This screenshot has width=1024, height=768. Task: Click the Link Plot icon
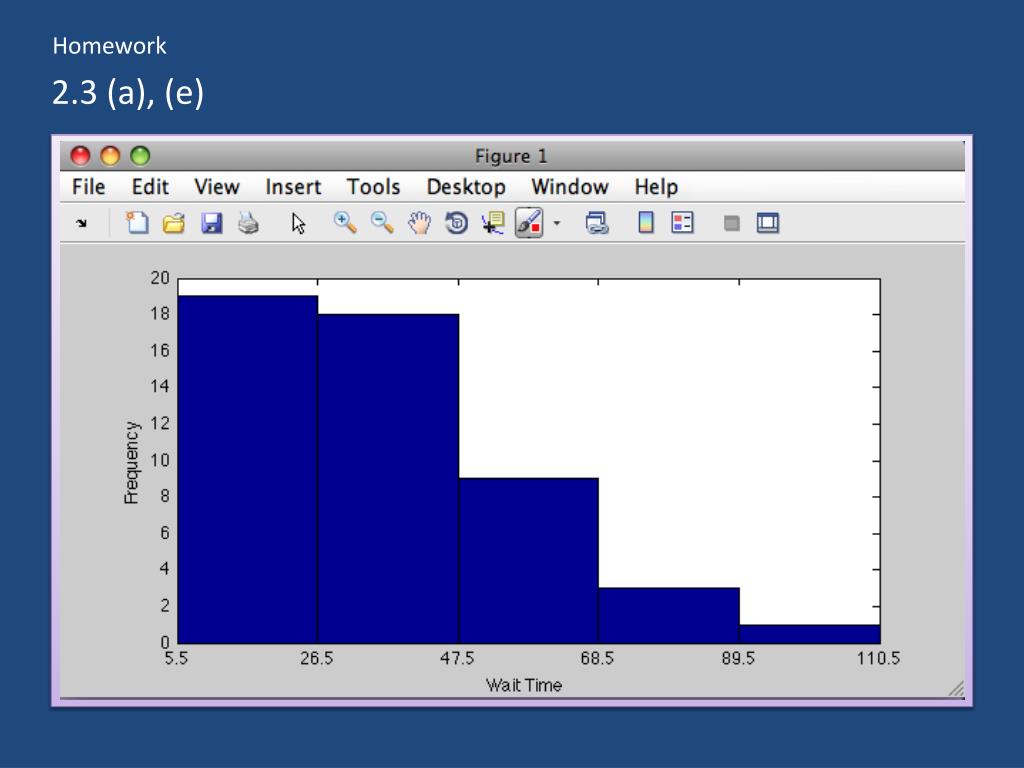[597, 223]
